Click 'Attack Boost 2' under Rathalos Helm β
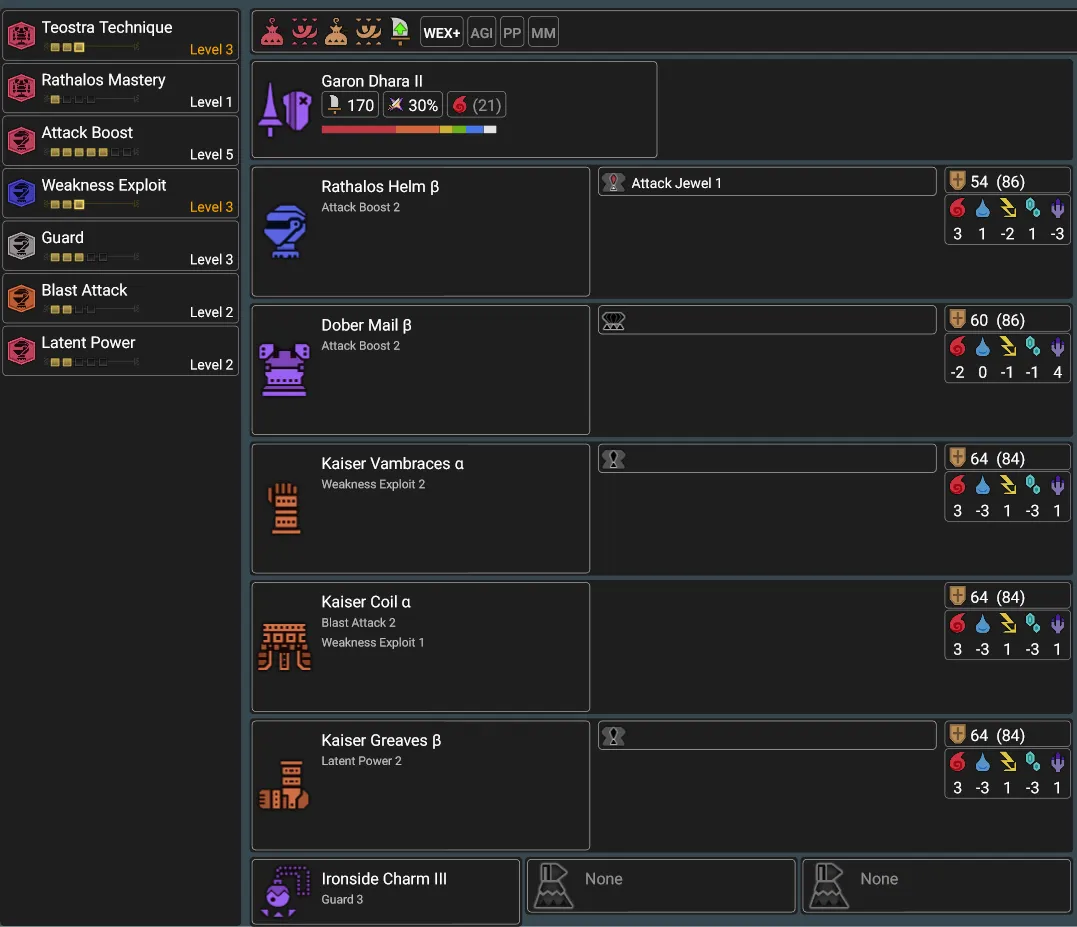 pos(361,207)
